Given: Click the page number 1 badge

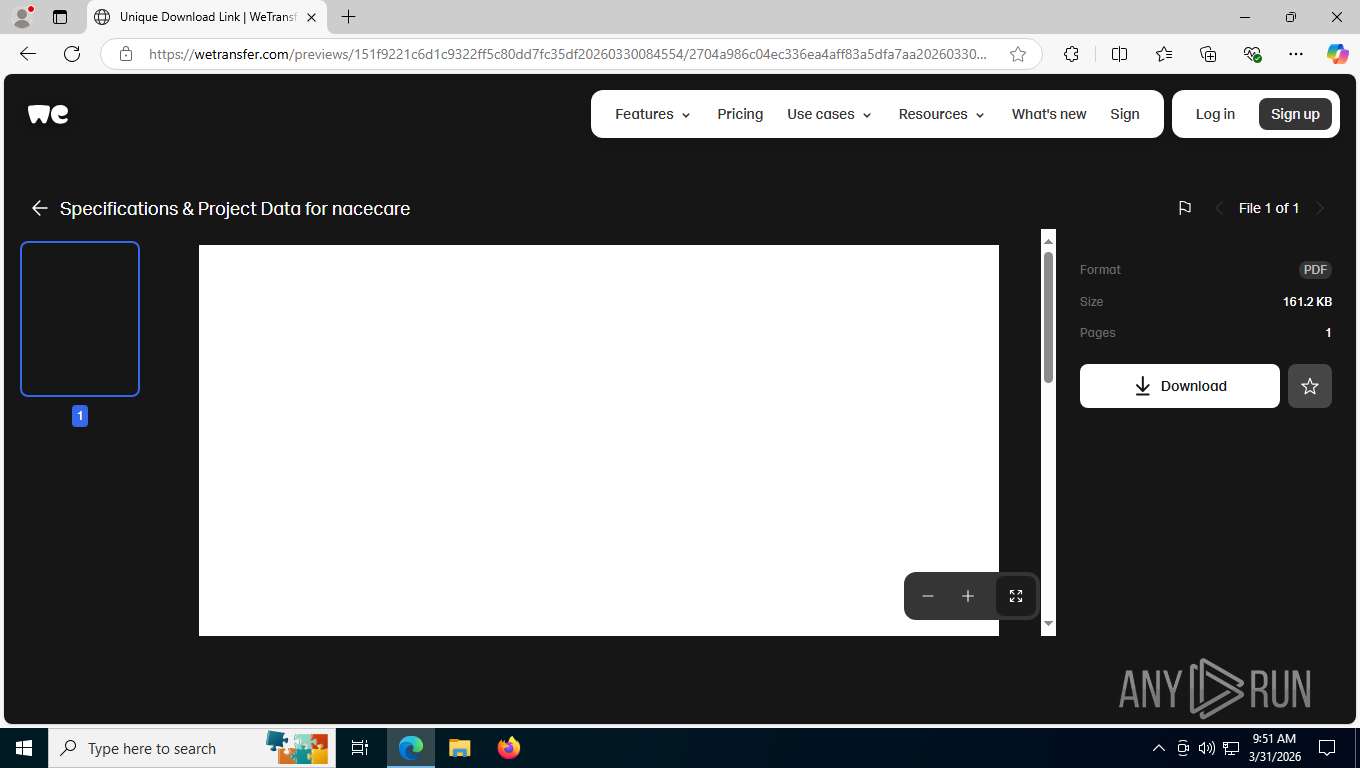Looking at the screenshot, I should (x=80, y=416).
